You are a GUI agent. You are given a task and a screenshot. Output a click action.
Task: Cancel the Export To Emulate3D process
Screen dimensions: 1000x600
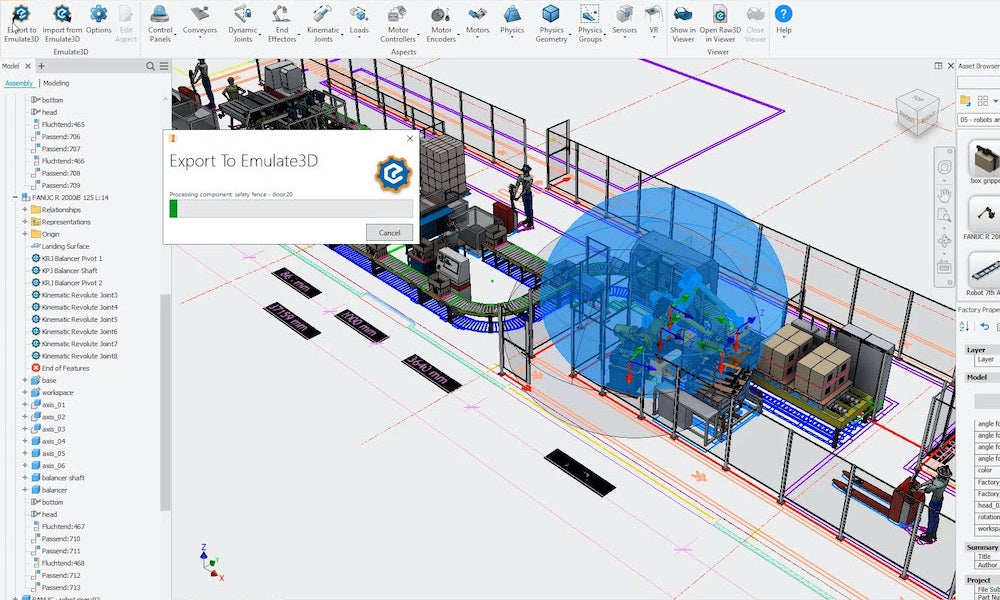tap(389, 231)
